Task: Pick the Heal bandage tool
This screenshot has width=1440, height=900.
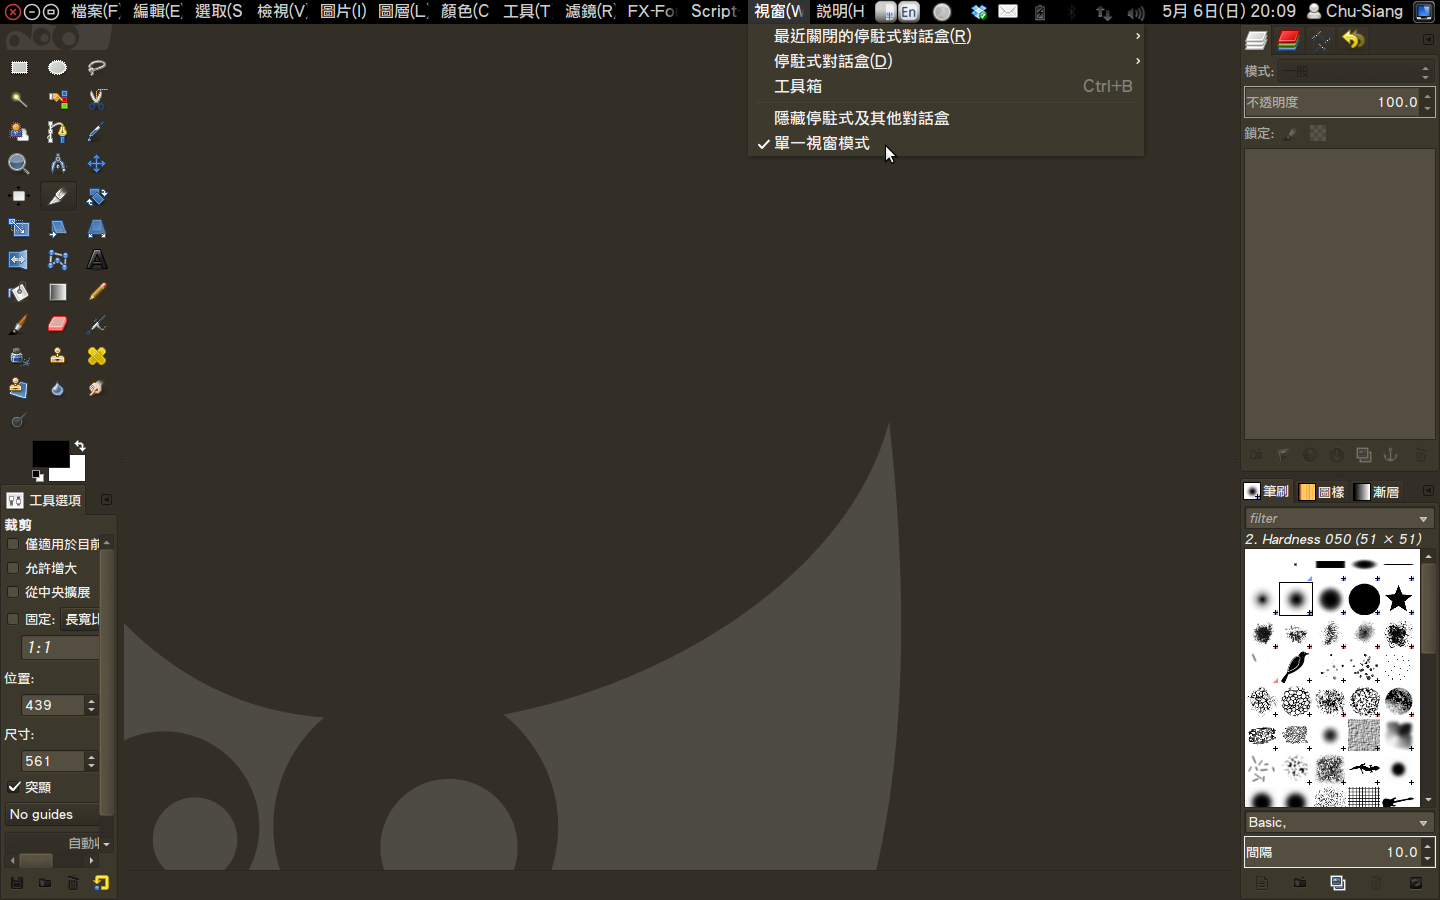Action: [97, 356]
